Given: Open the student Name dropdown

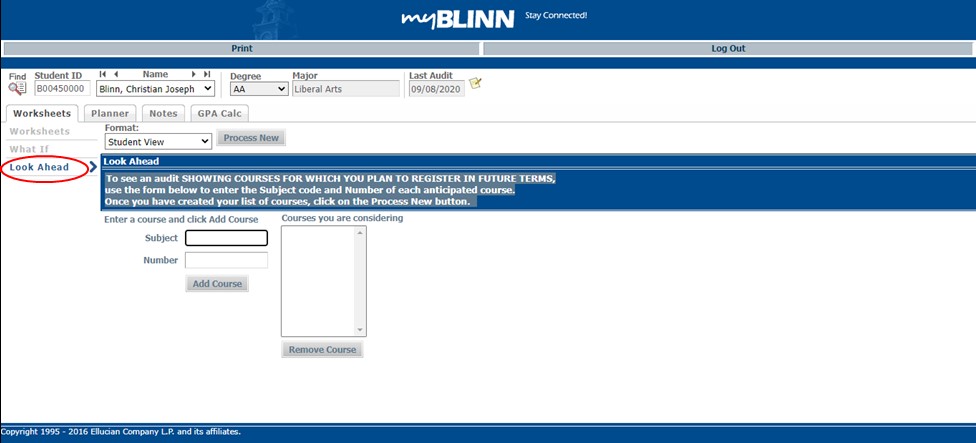Looking at the screenshot, I should (x=155, y=89).
